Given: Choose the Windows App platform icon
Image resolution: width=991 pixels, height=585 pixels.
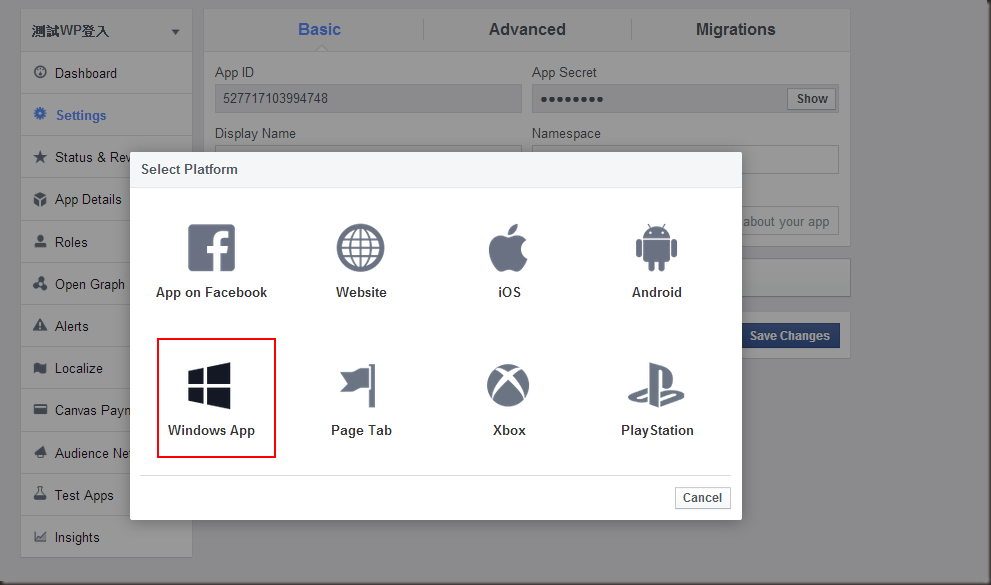Looking at the screenshot, I should click(209, 385).
